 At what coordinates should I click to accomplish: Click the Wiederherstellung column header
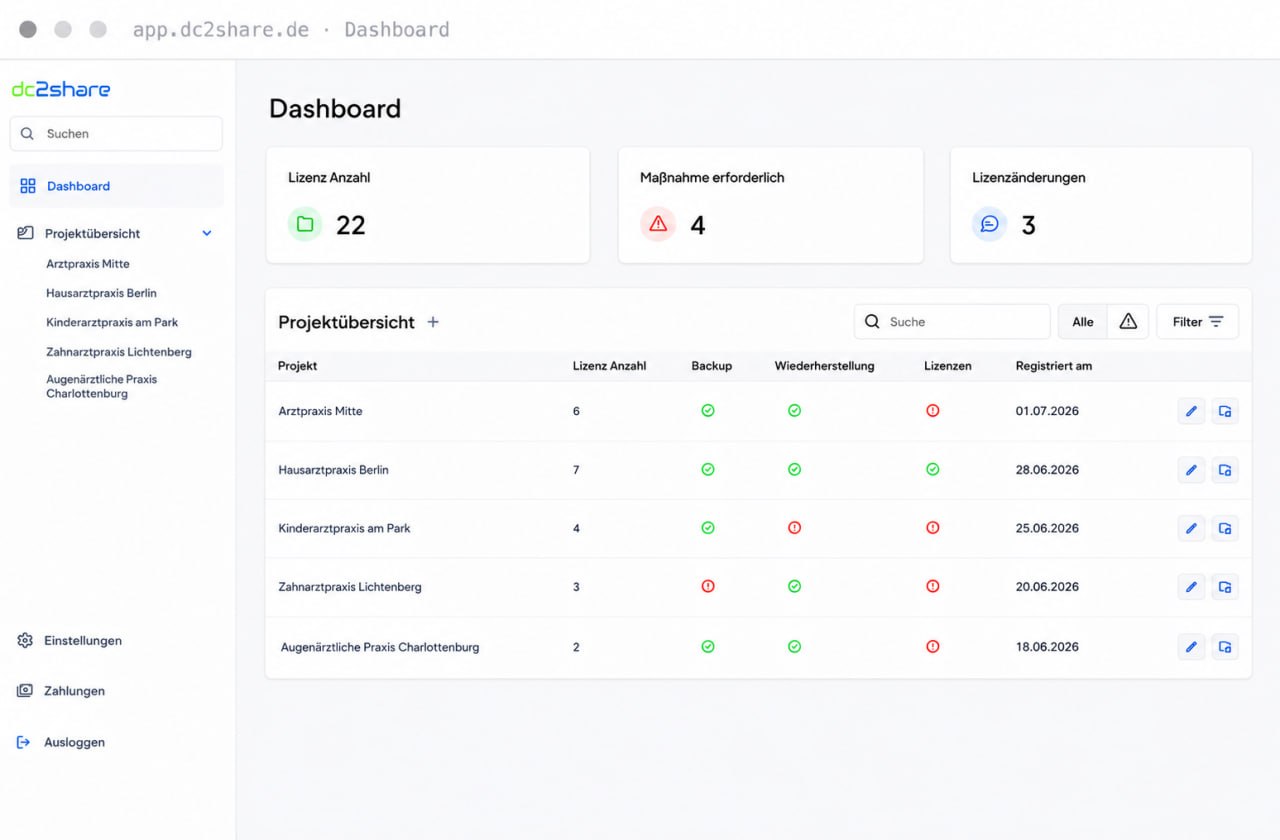[825, 366]
